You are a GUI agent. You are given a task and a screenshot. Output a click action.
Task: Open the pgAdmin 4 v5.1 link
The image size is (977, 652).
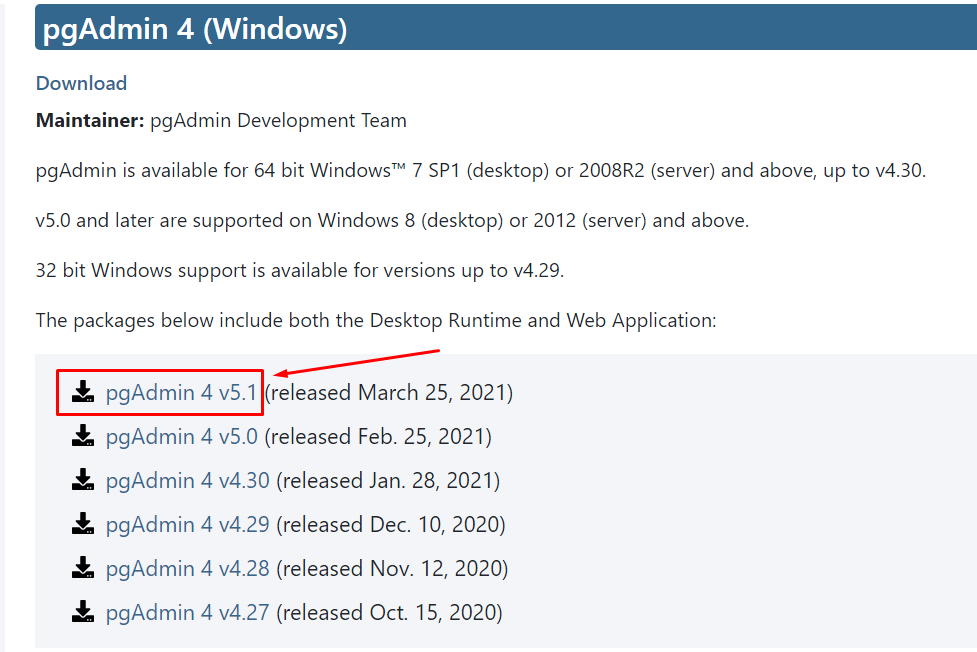pos(181,393)
